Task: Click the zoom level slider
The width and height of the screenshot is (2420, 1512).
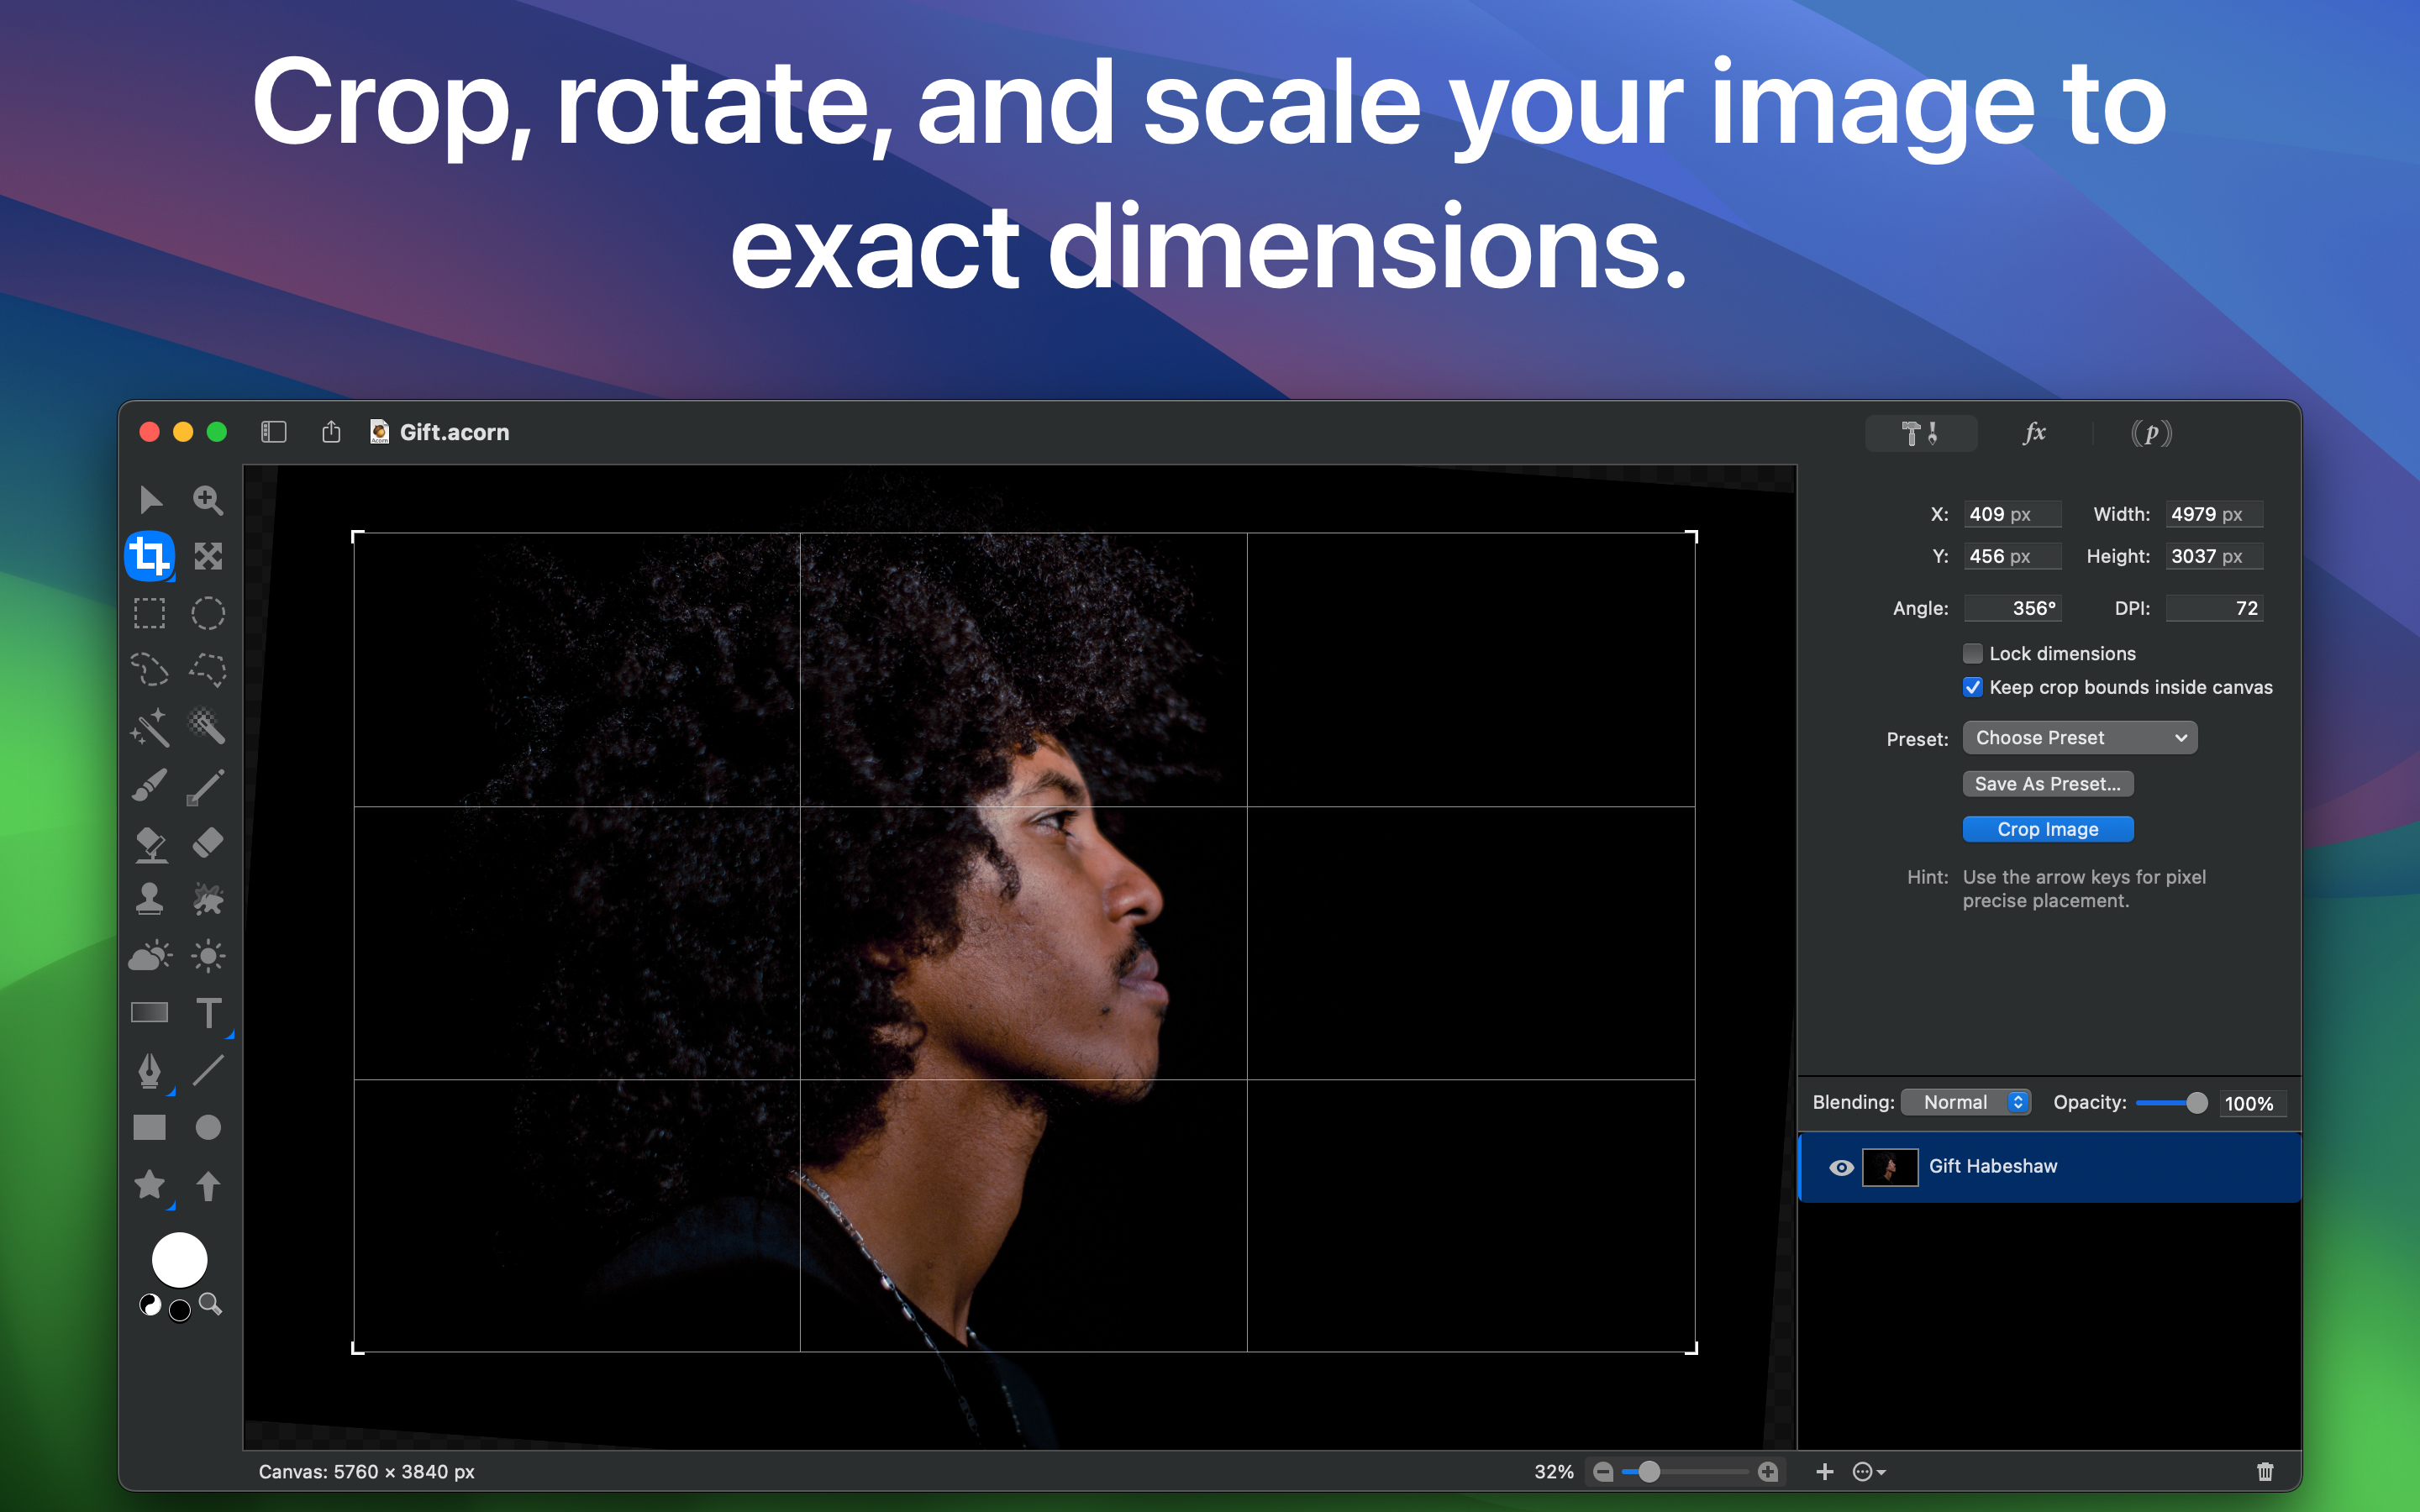Action: pyautogui.click(x=1685, y=1471)
